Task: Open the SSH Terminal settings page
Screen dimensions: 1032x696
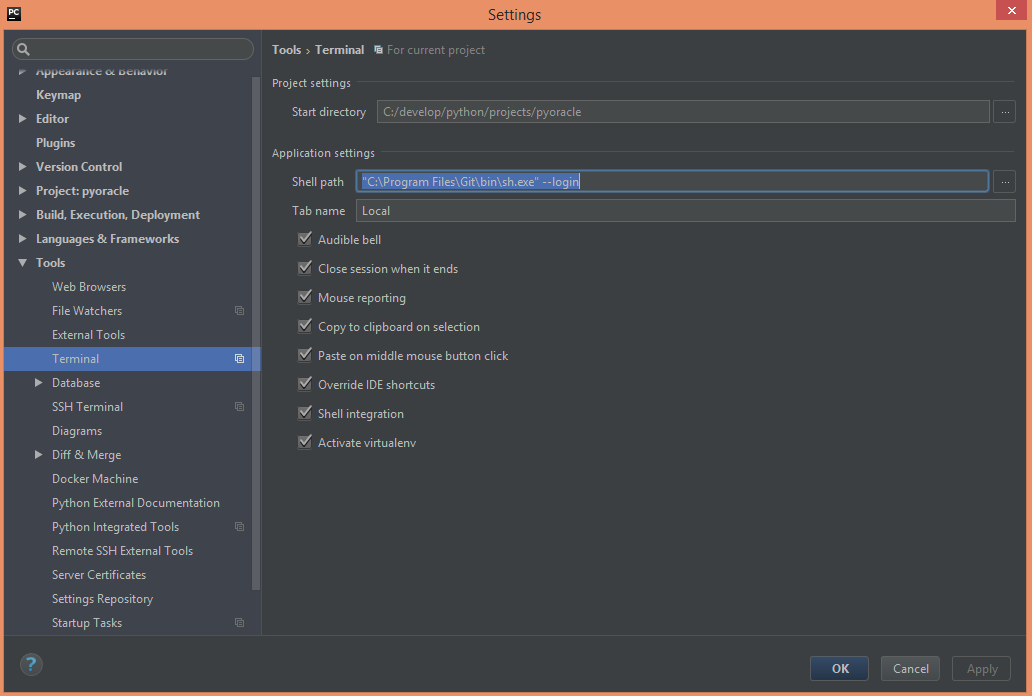Action: 87,406
